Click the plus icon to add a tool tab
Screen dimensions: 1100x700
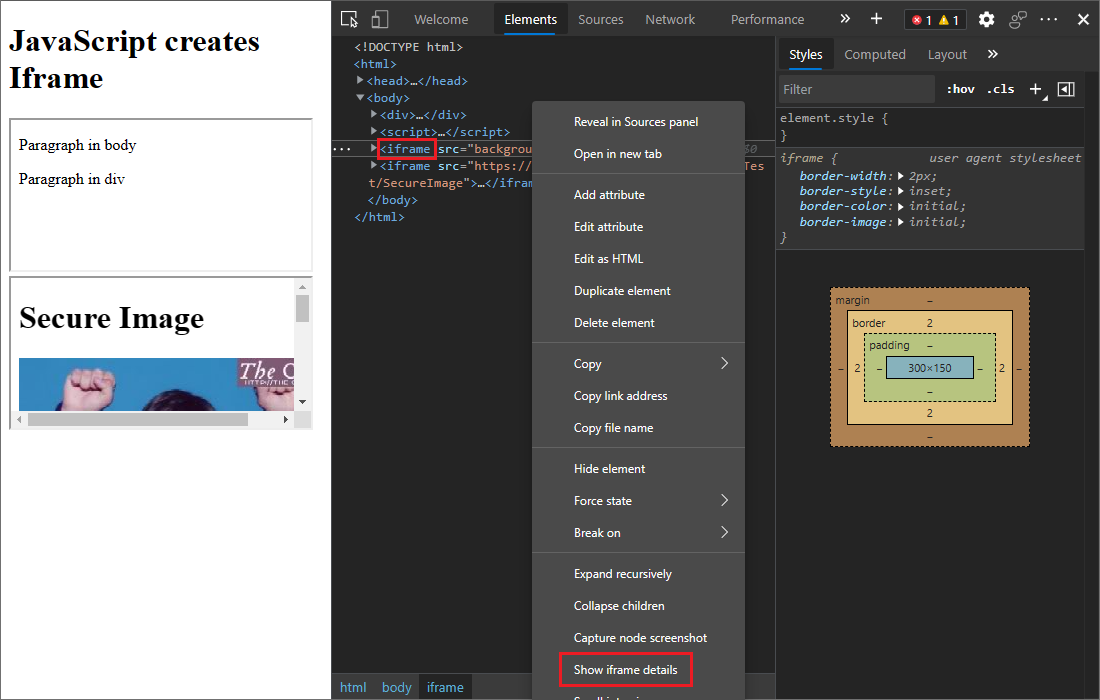pyautogui.click(x=876, y=19)
